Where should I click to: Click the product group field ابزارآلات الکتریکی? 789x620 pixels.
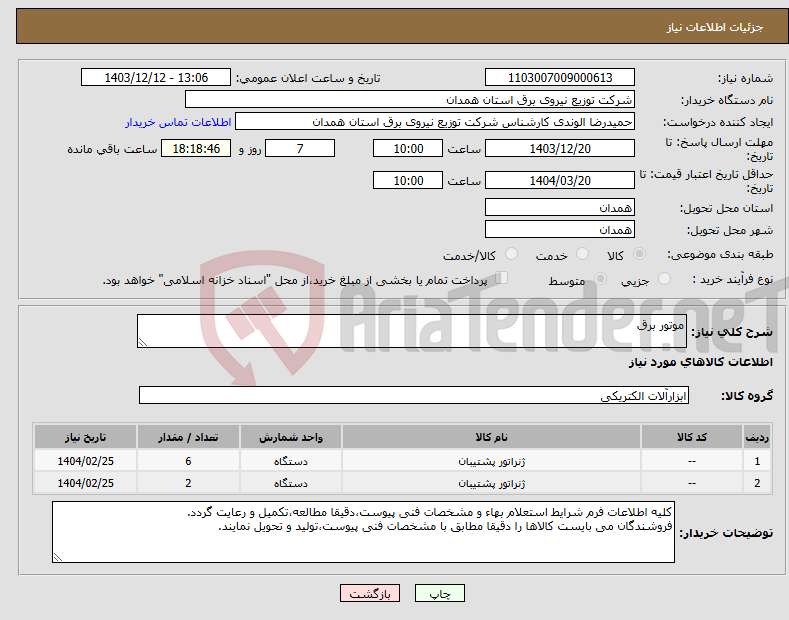pos(414,396)
